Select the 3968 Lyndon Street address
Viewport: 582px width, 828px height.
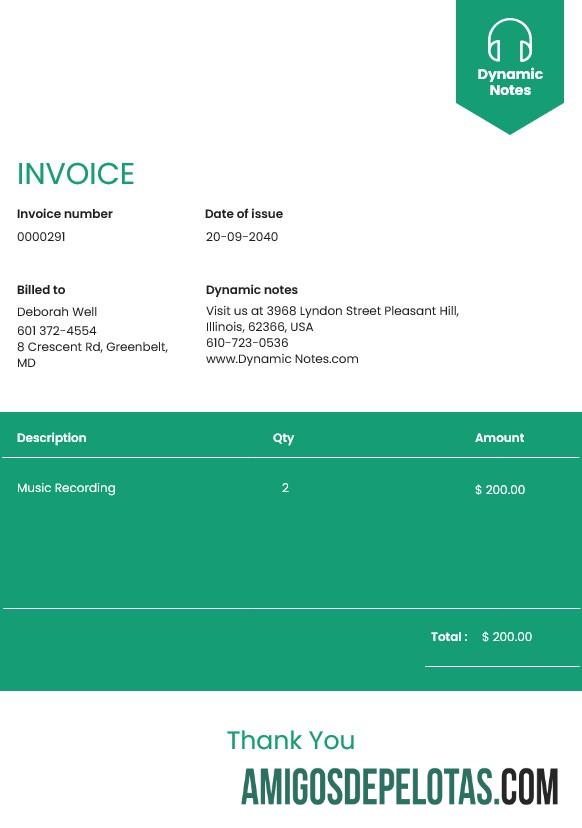click(x=332, y=318)
